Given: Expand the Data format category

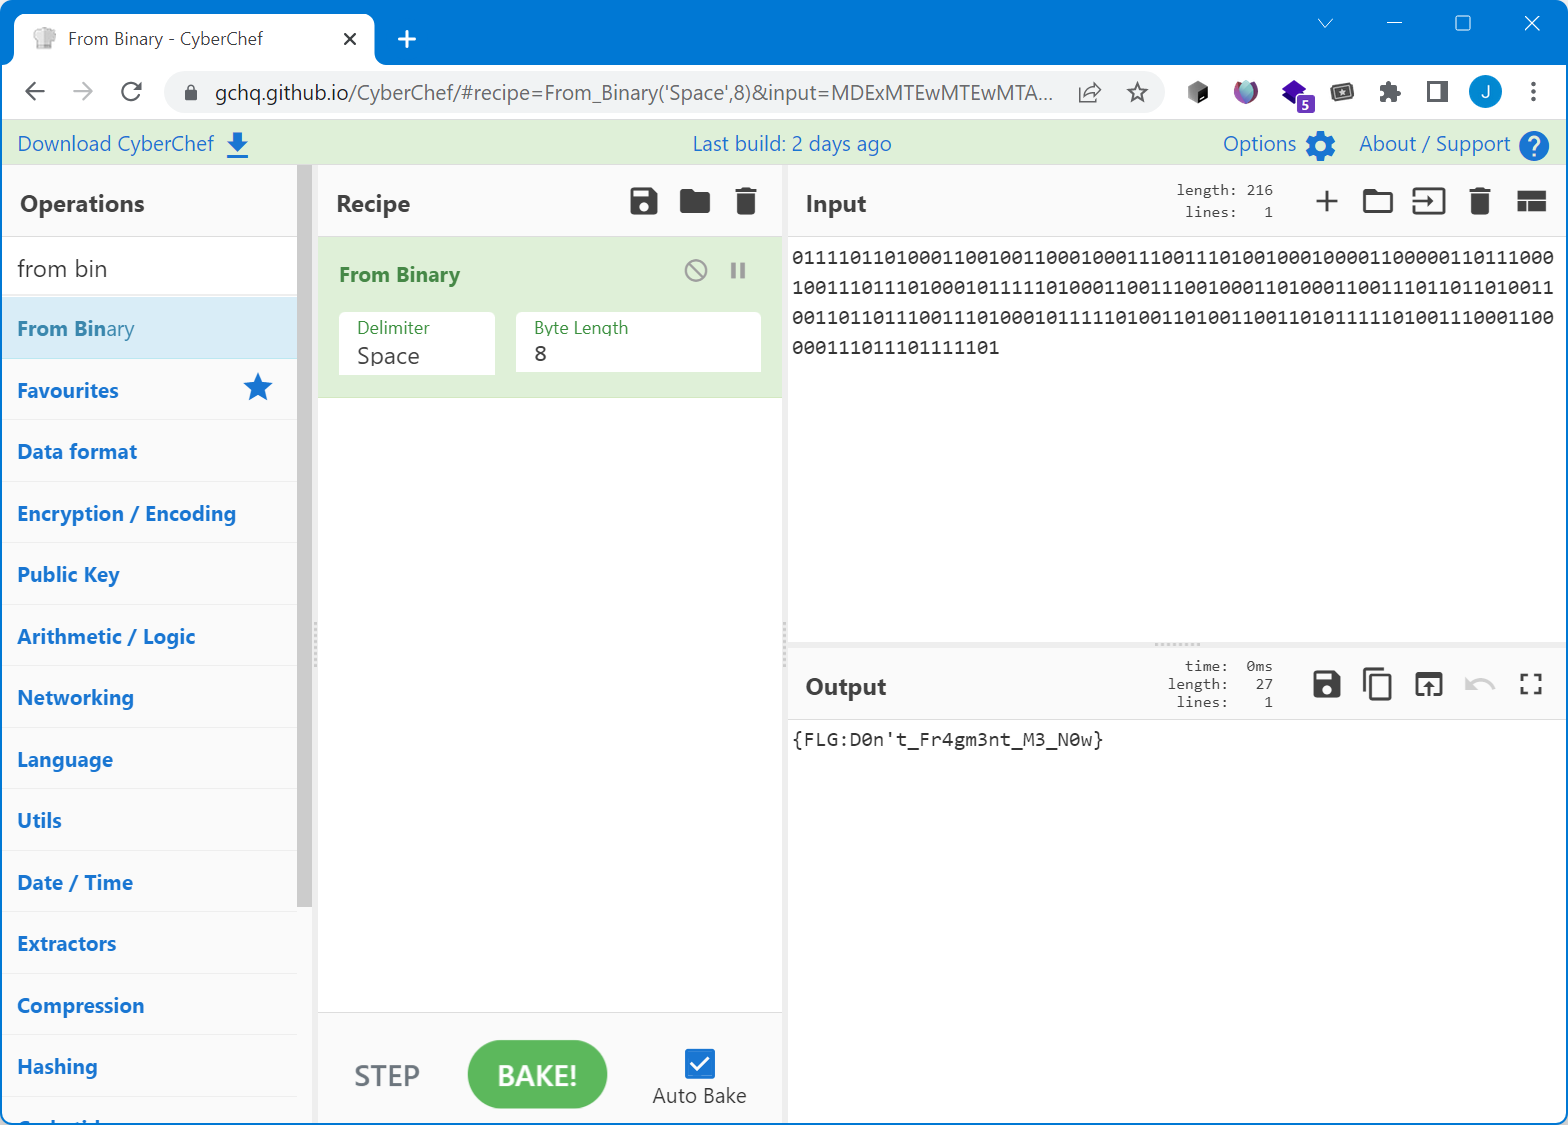Looking at the screenshot, I should 77,452.
